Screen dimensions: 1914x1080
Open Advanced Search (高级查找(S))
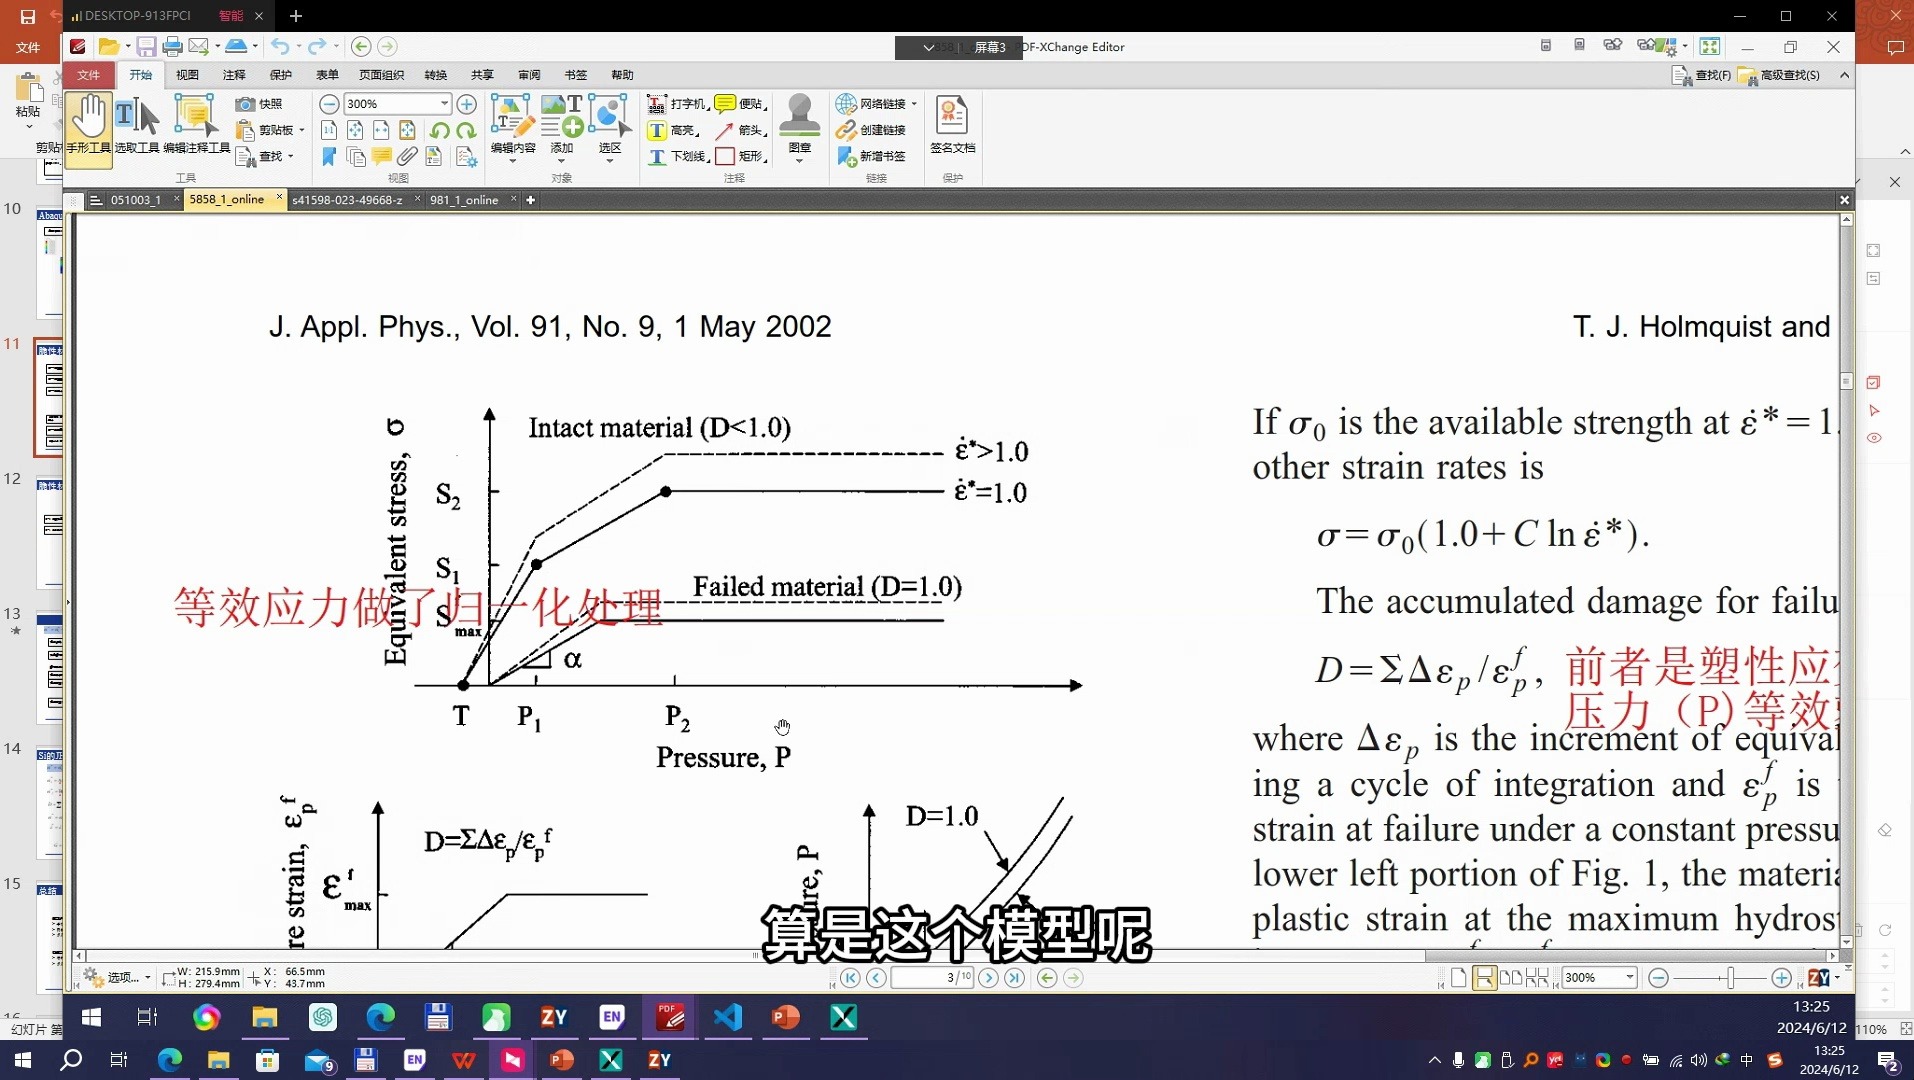point(1779,75)
